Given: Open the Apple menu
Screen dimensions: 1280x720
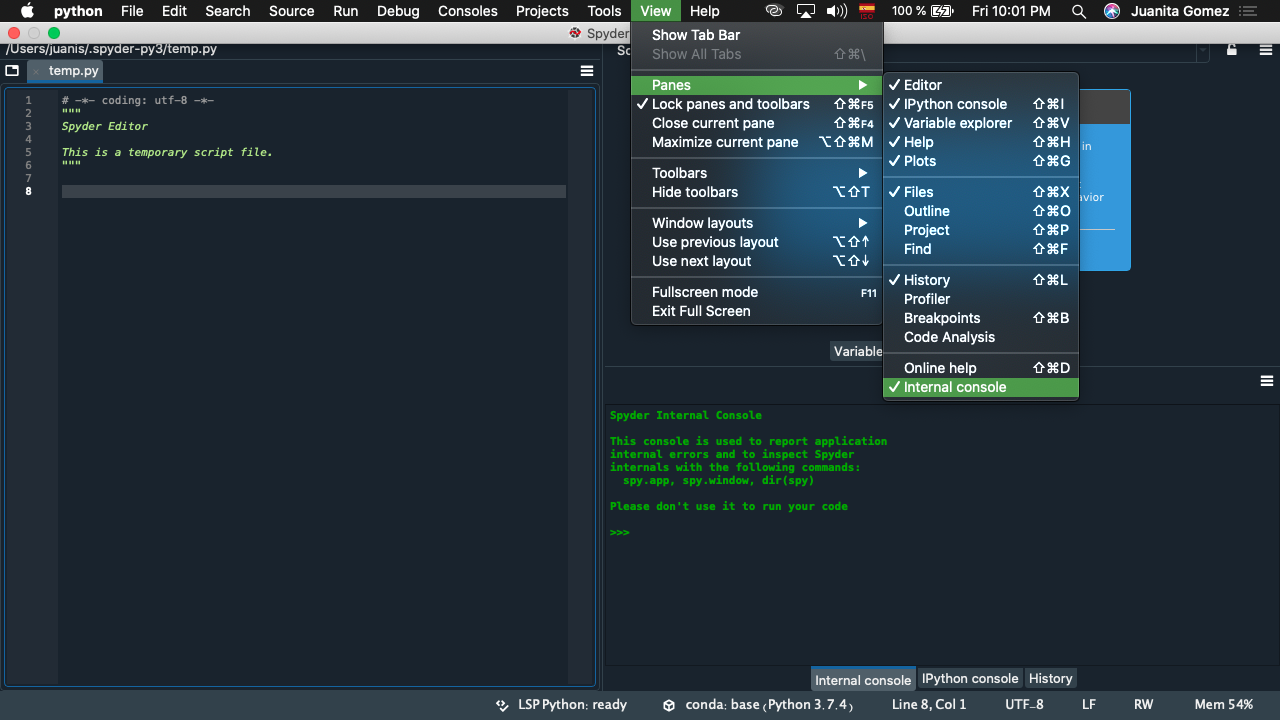Looking at the screenshot, I should click(x=27, y=11).
